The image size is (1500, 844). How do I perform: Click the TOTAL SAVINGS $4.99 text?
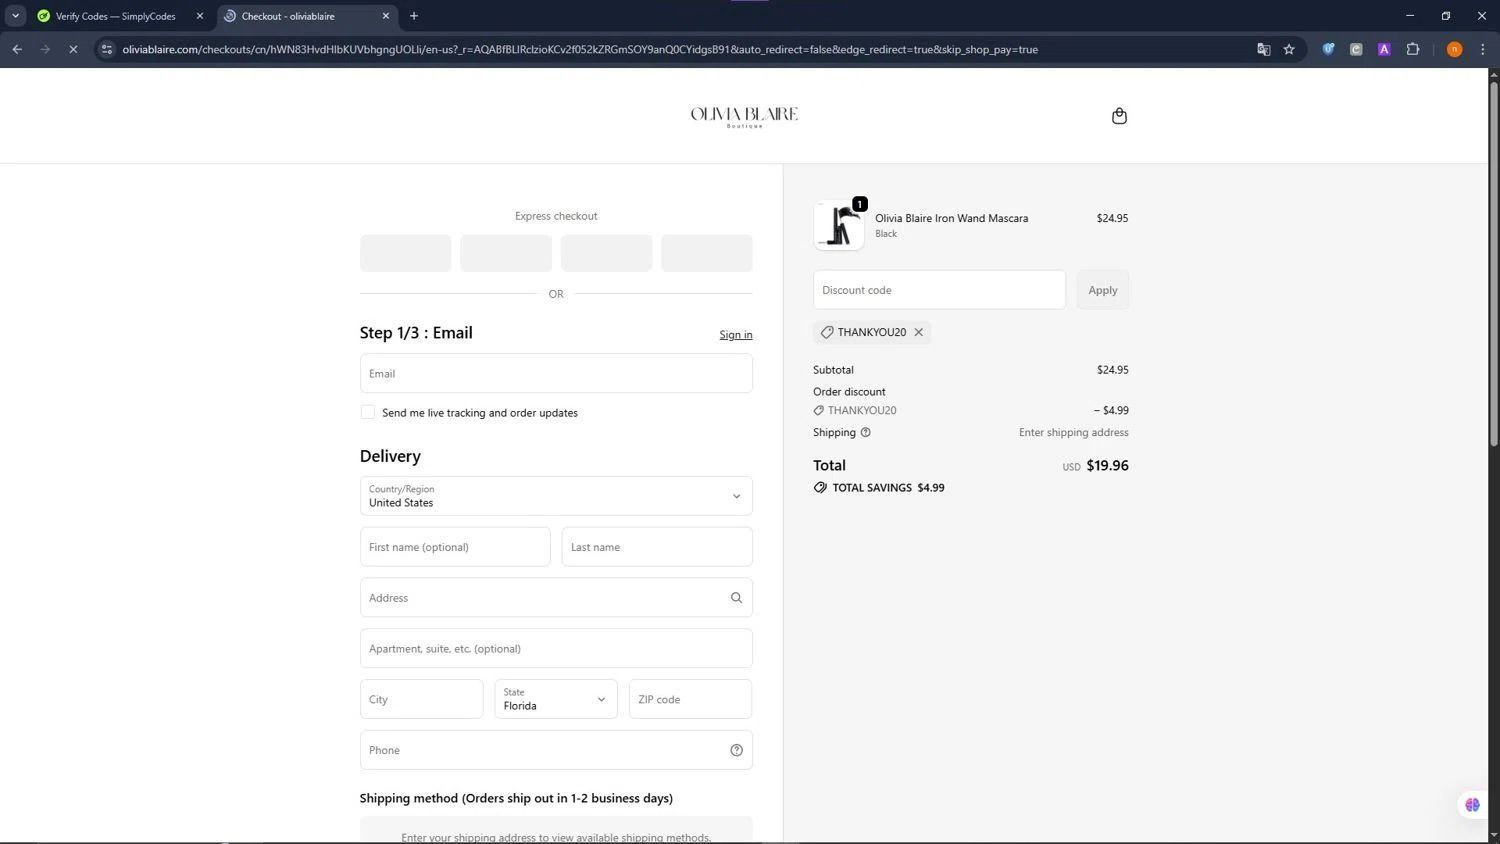point(888,488)
